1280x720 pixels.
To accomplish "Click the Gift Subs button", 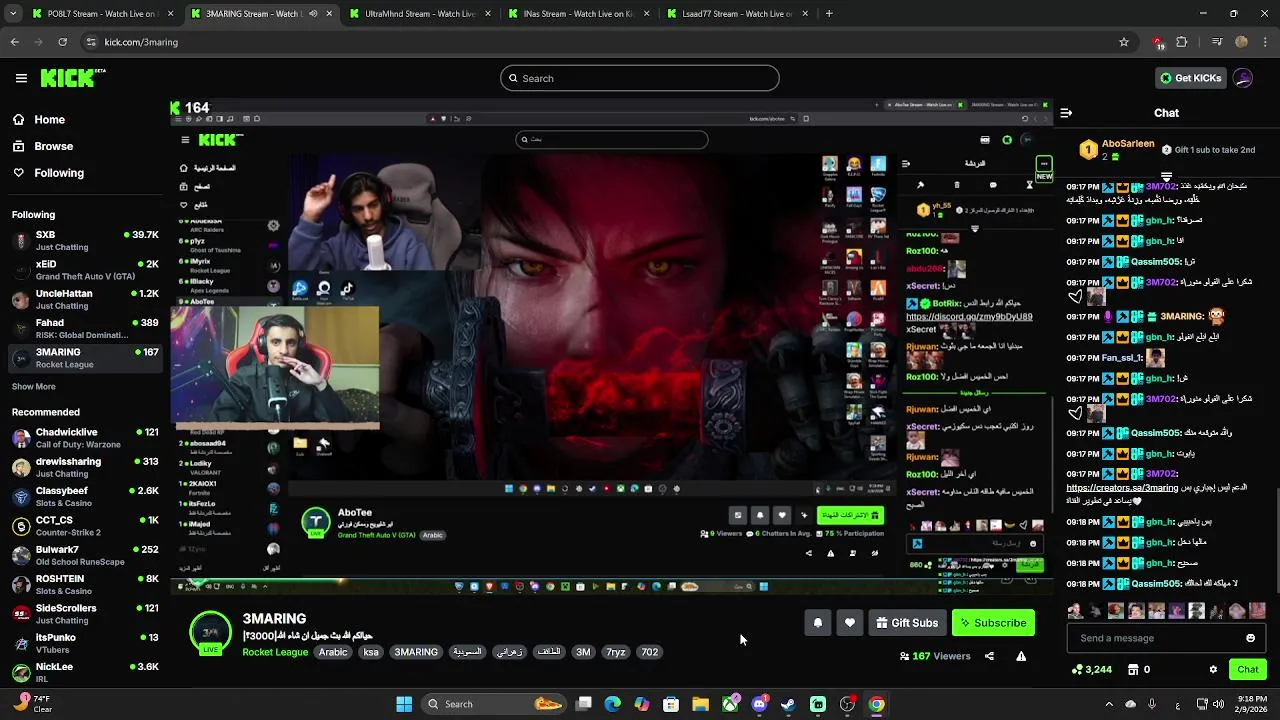I will (x=907, y=623).
